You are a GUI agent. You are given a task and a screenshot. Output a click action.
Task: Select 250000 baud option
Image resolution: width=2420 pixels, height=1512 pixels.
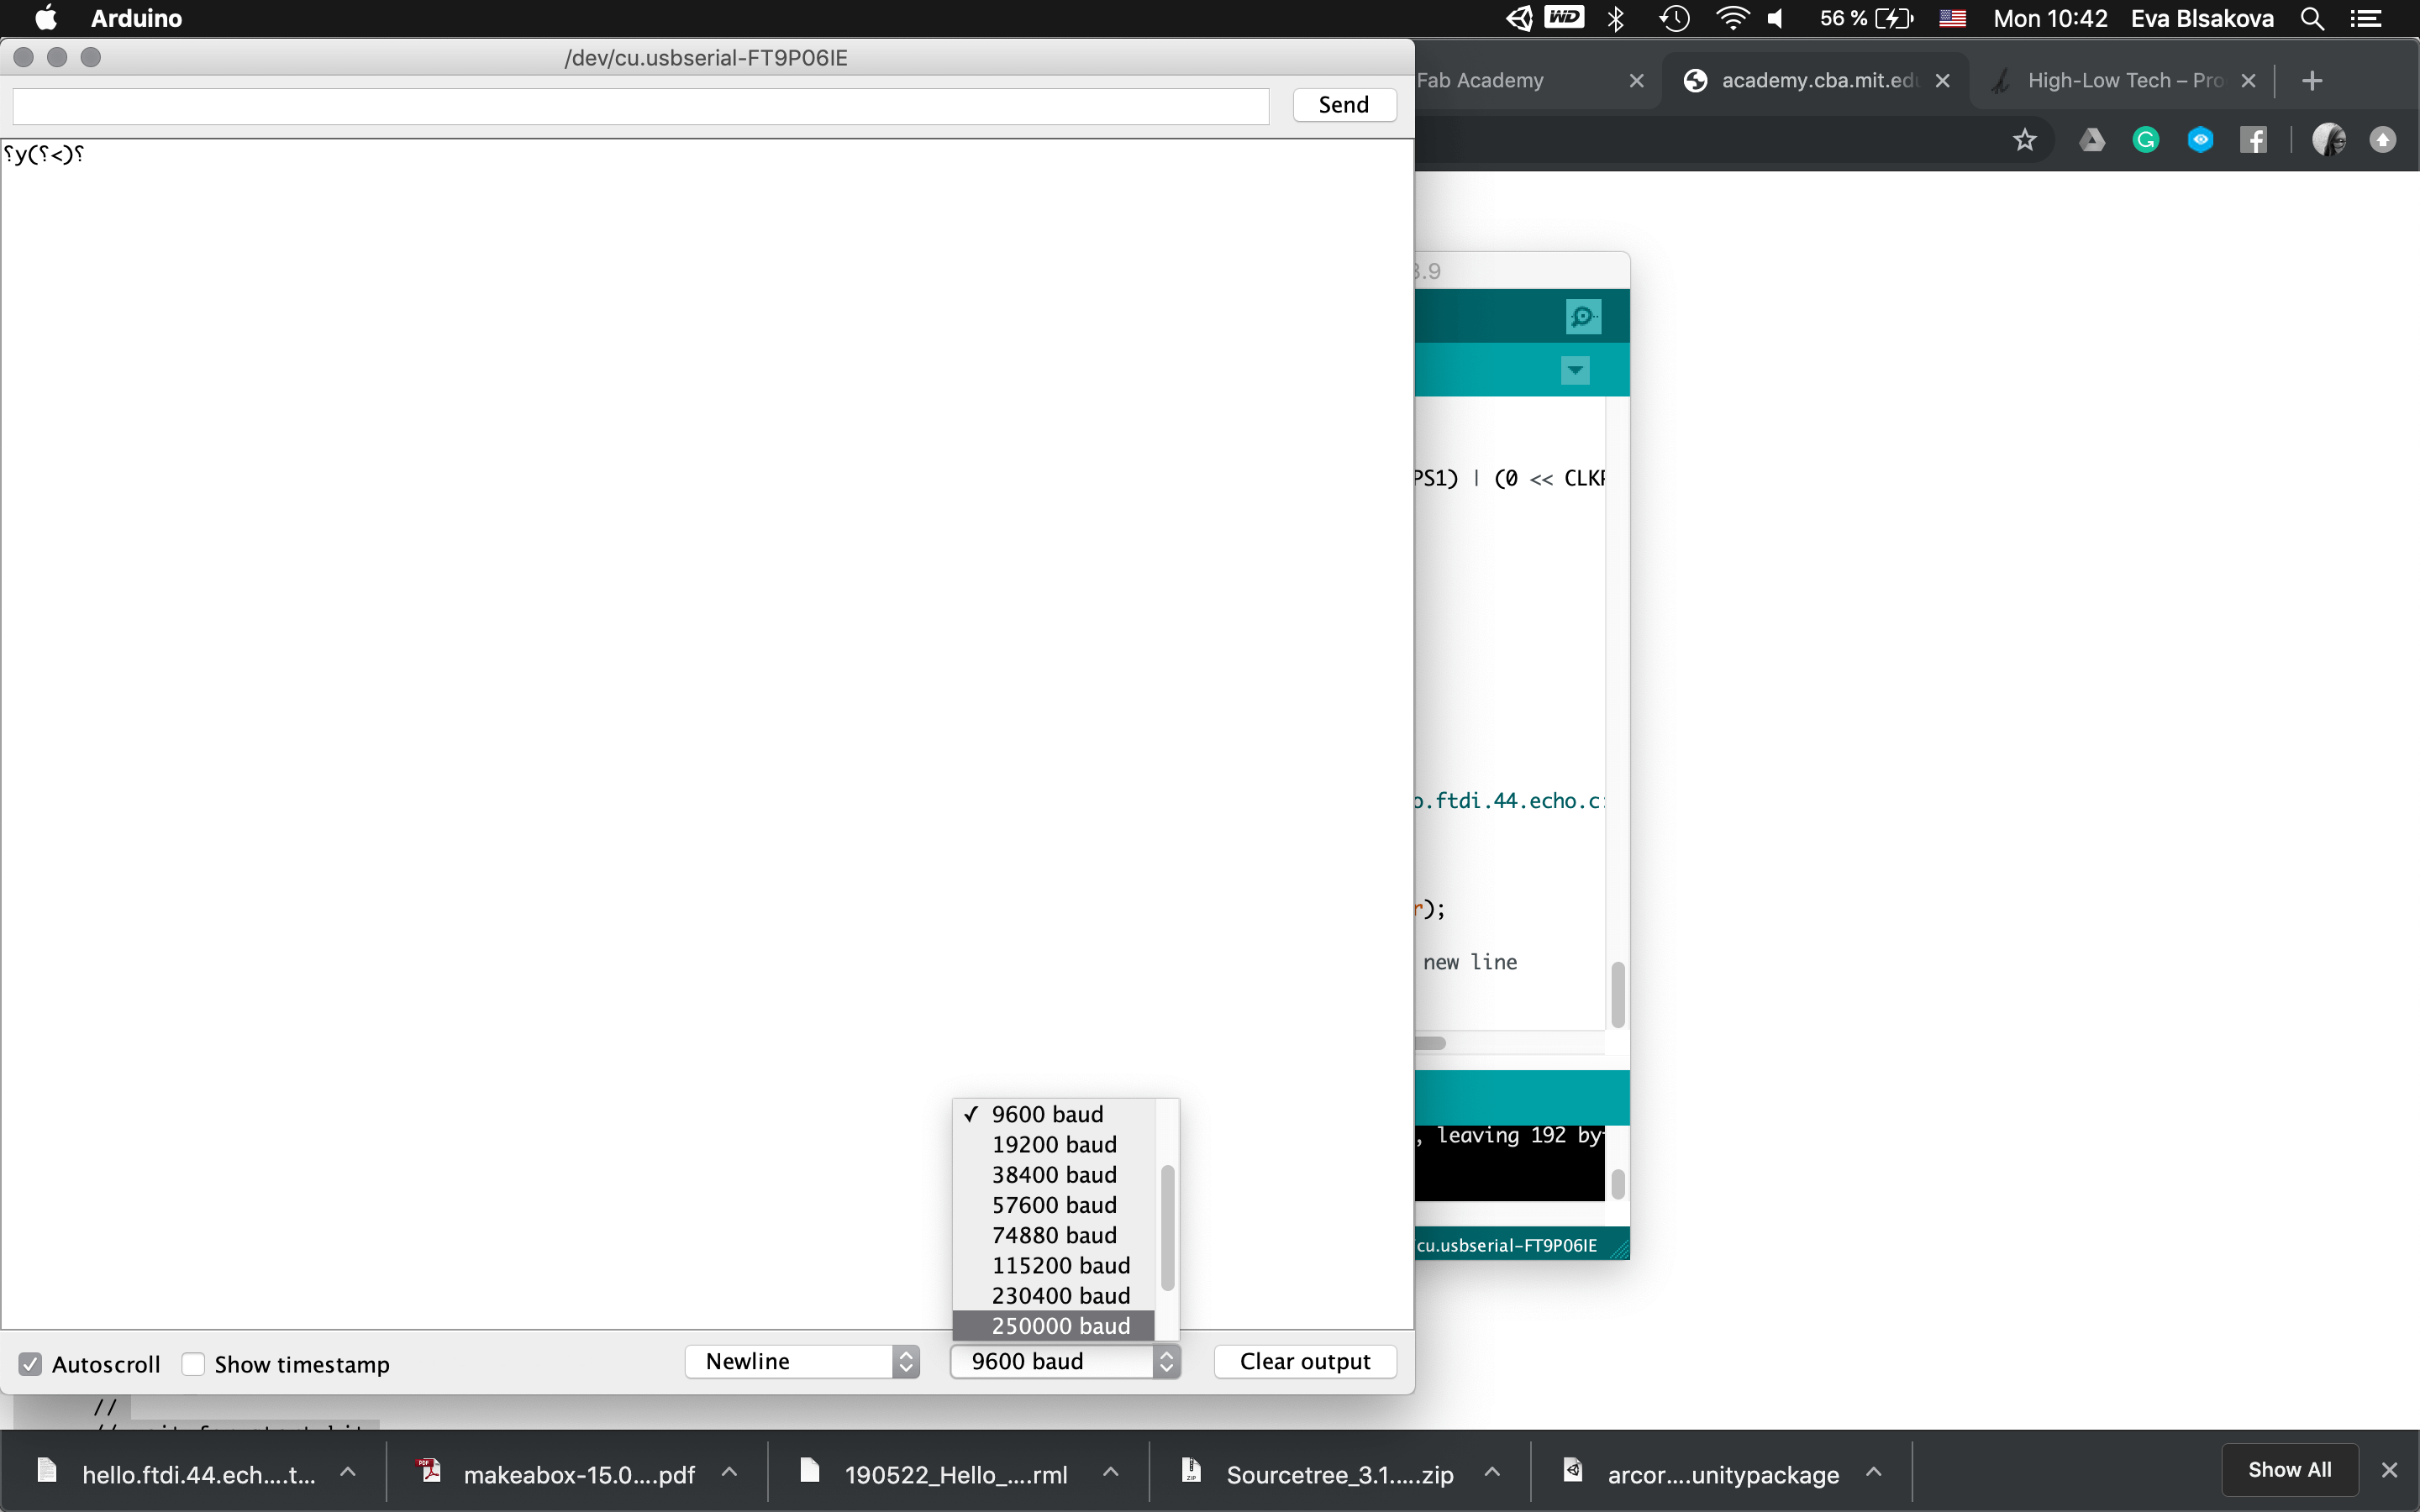tap(1060, 1326)
